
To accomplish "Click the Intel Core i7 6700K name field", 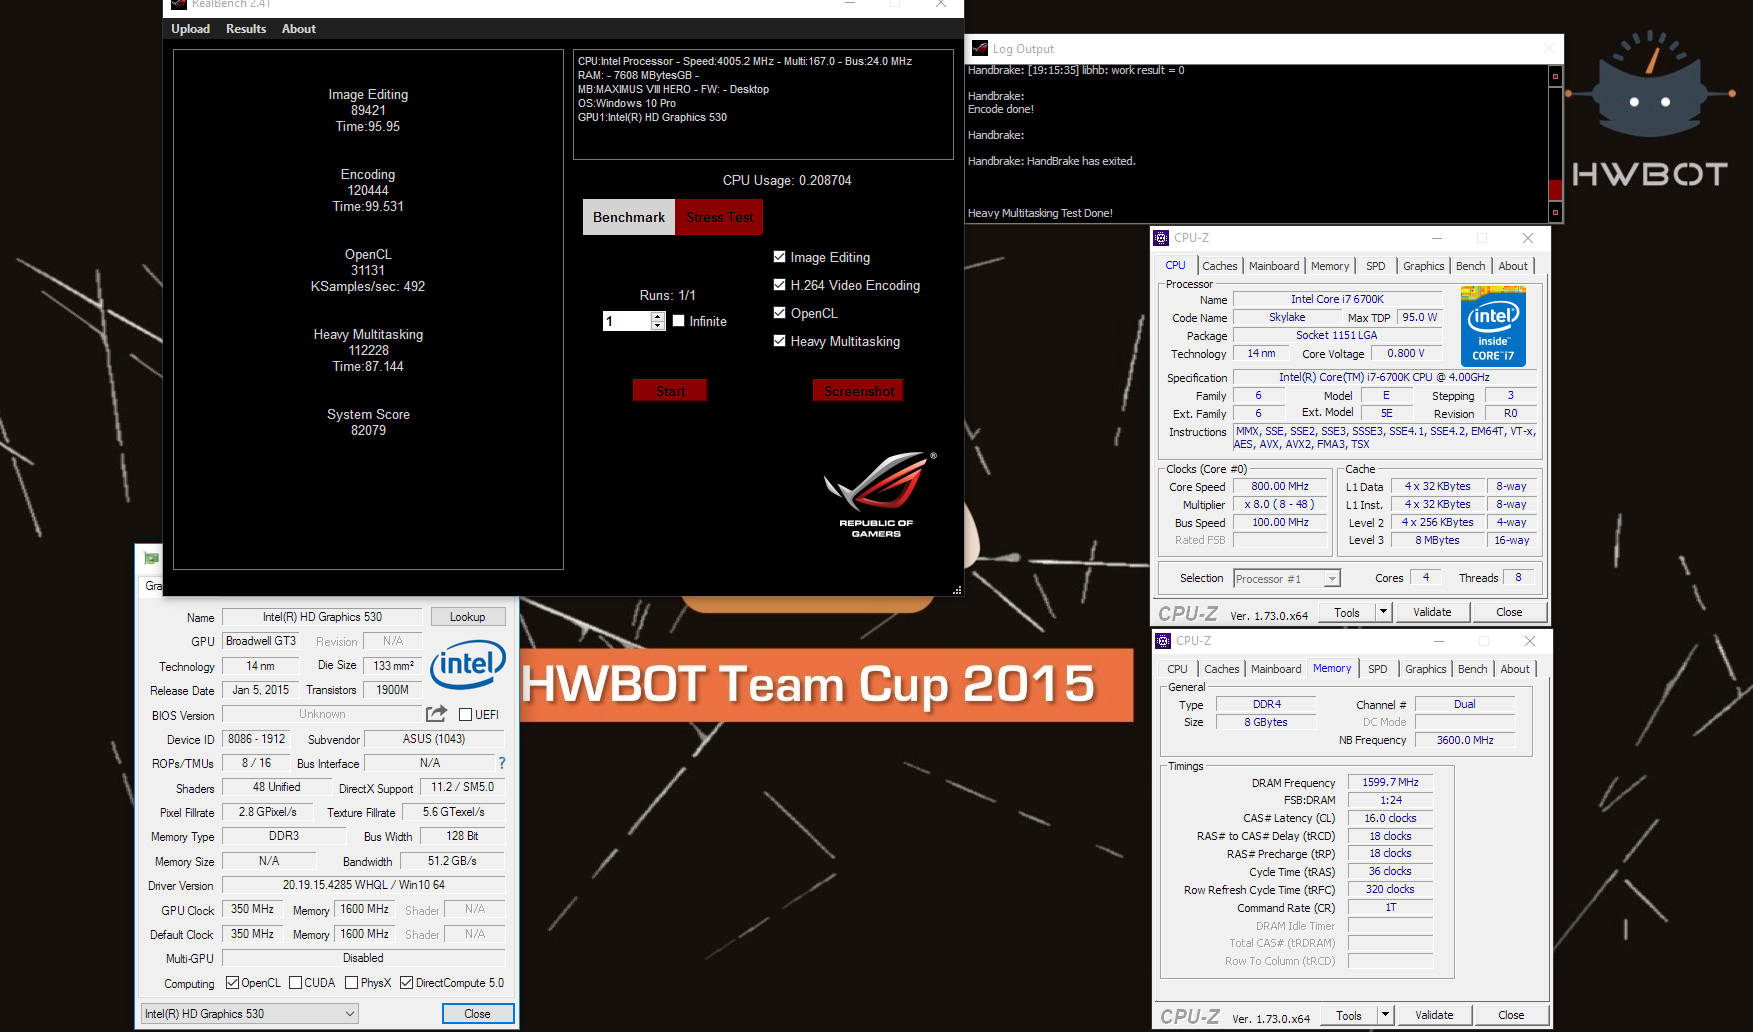I will [x=1337, y=299].
